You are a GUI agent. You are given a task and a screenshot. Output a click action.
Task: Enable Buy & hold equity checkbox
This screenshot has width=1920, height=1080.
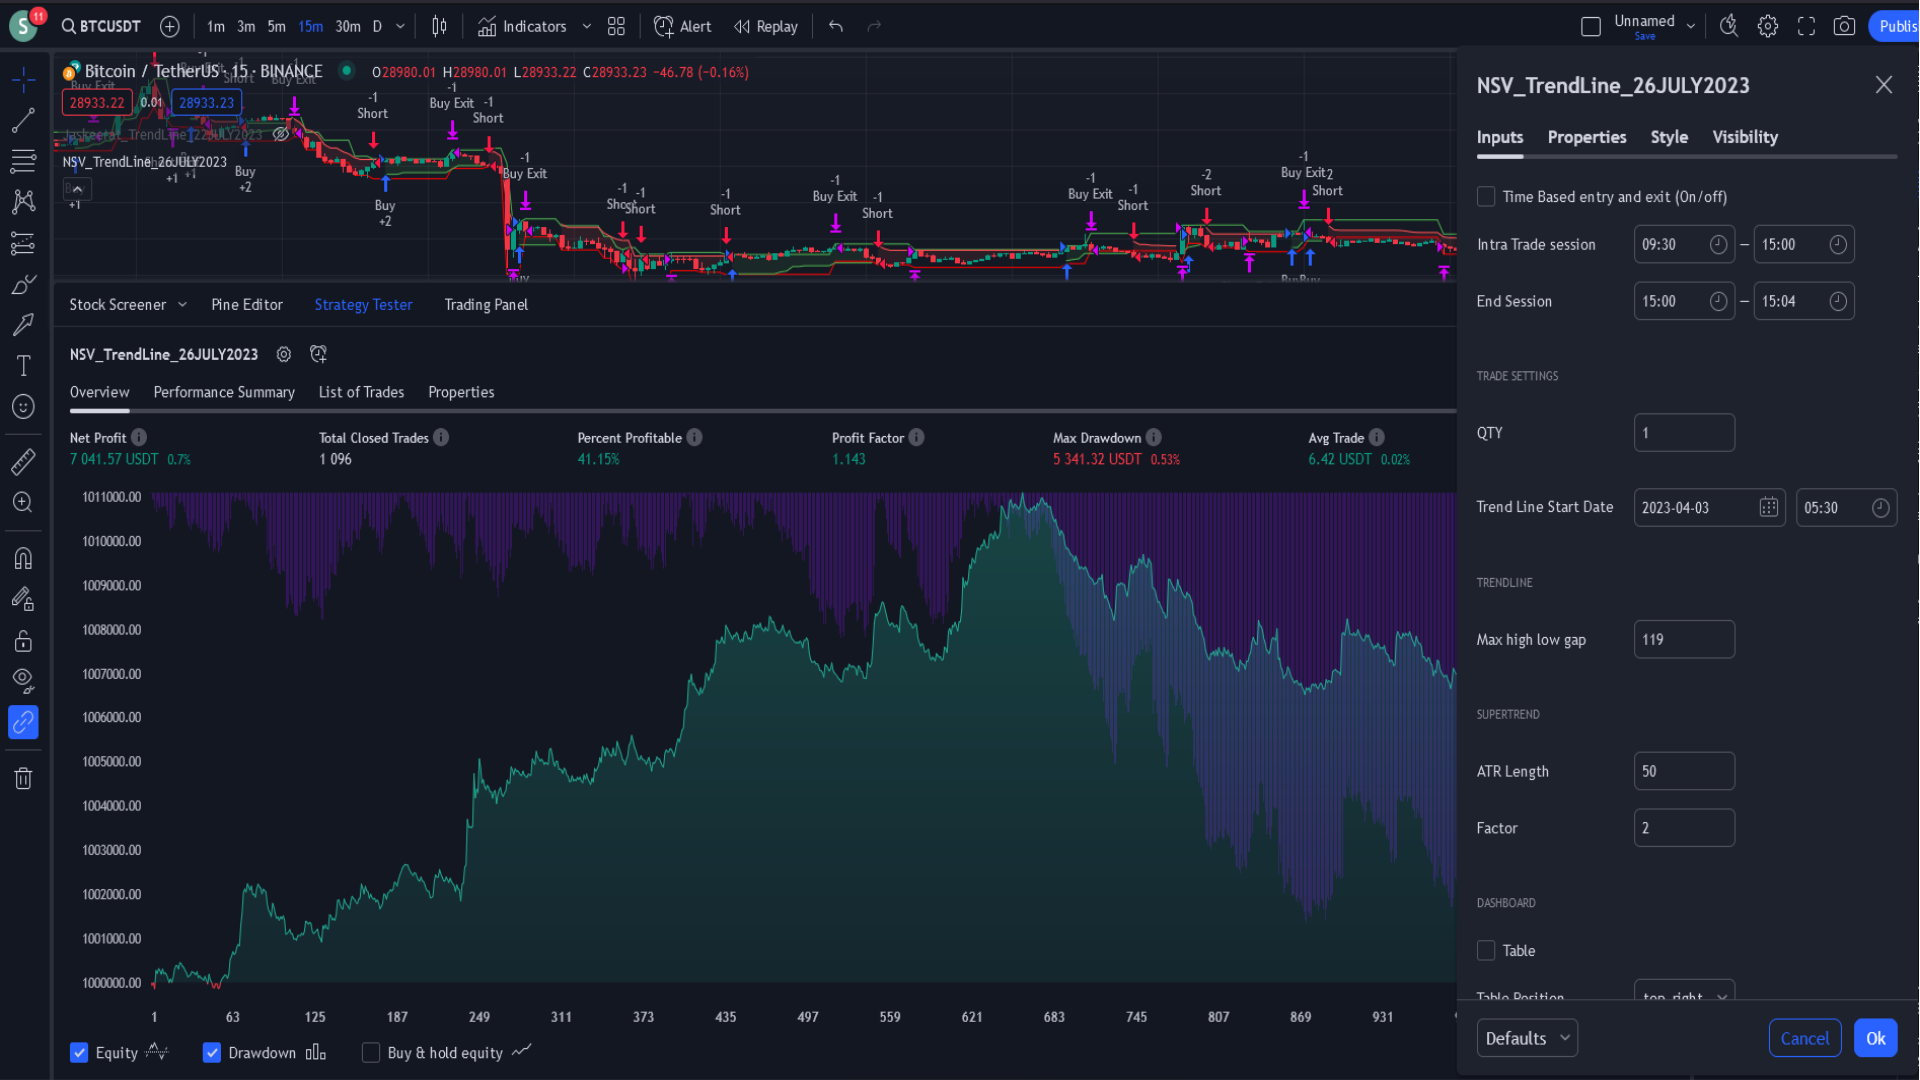[371, 1053]
